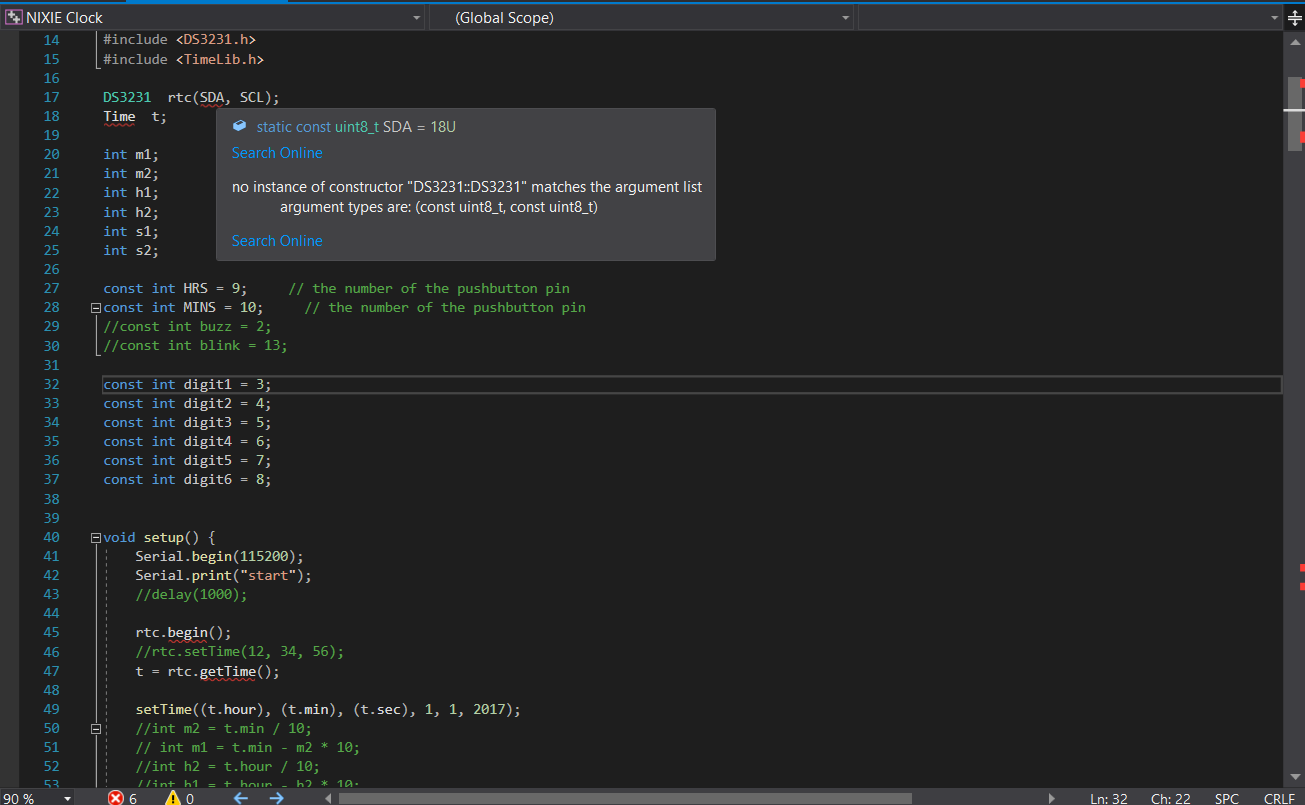Click the vertical scrollbar down arrow
This screenshot has width=1305, height=805.
(1294, 777)
